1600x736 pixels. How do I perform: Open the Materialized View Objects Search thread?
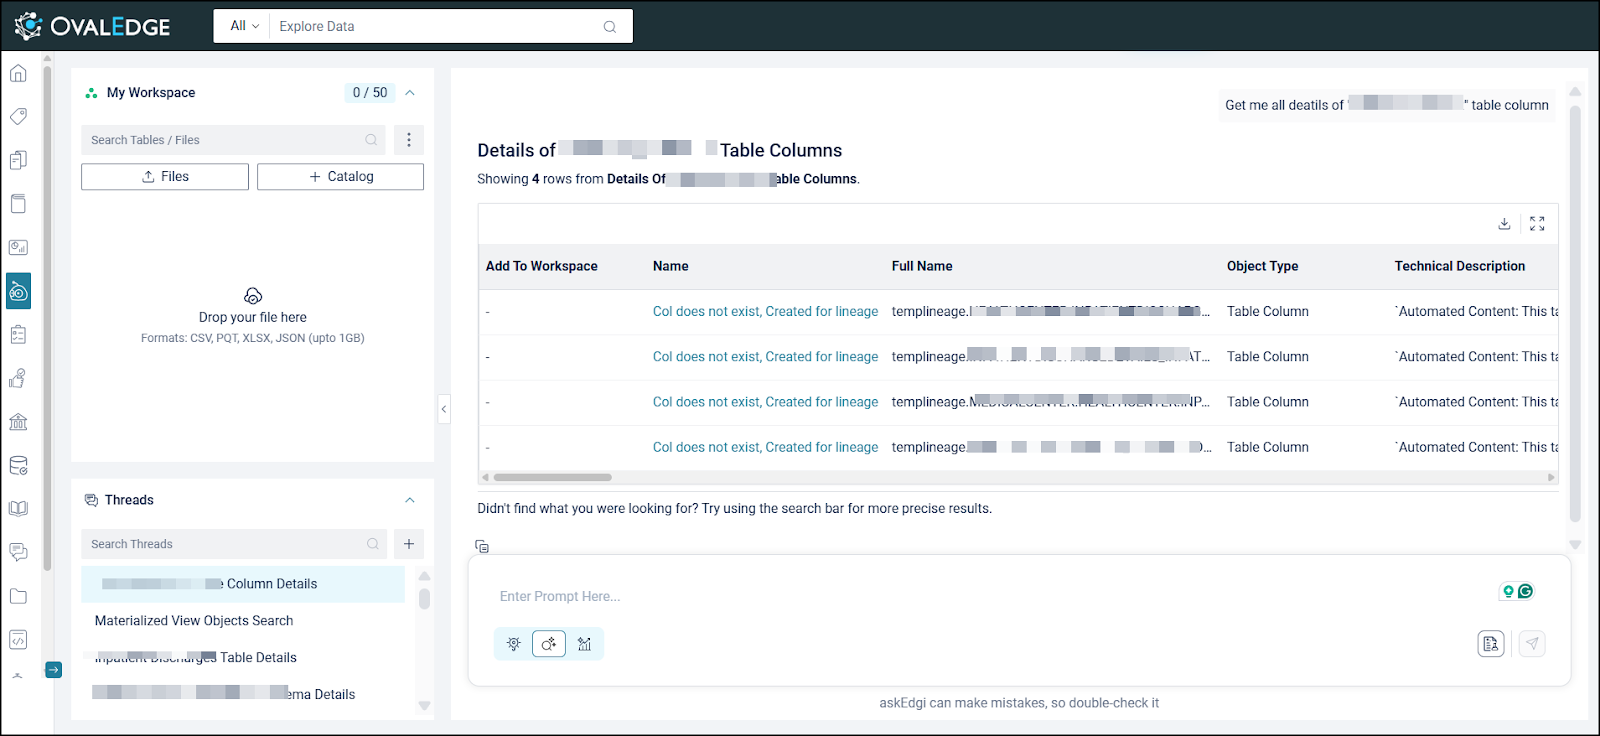pos(194,621)
